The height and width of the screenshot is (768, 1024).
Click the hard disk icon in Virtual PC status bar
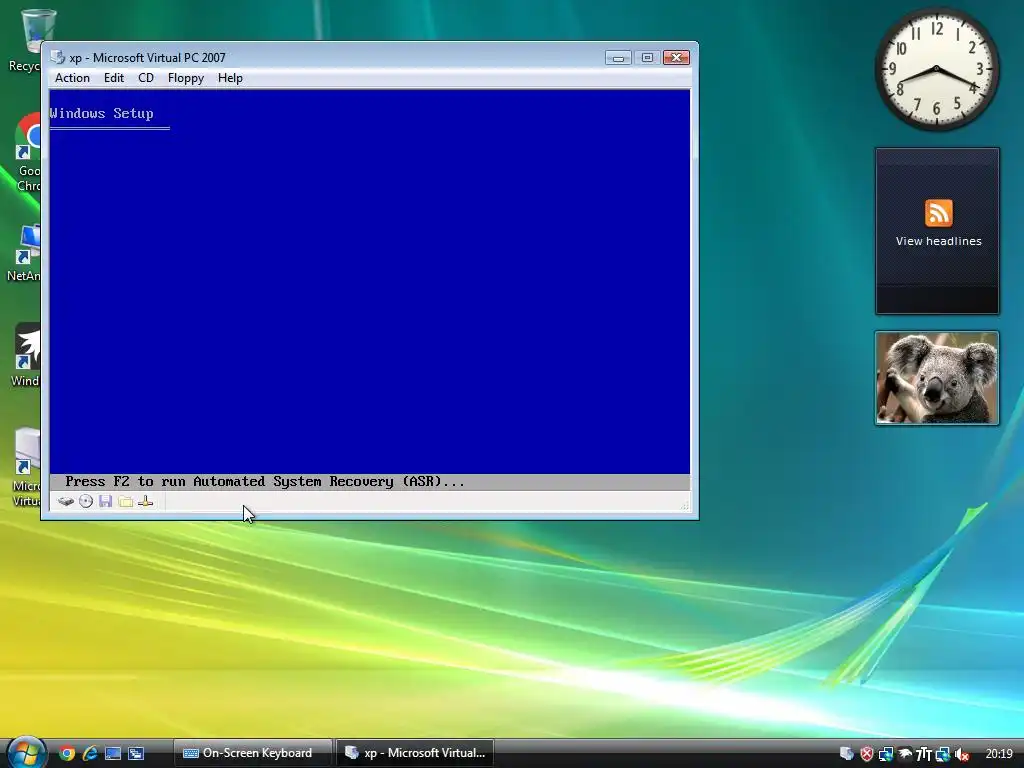pyautogui.click(x=65, y=502)
